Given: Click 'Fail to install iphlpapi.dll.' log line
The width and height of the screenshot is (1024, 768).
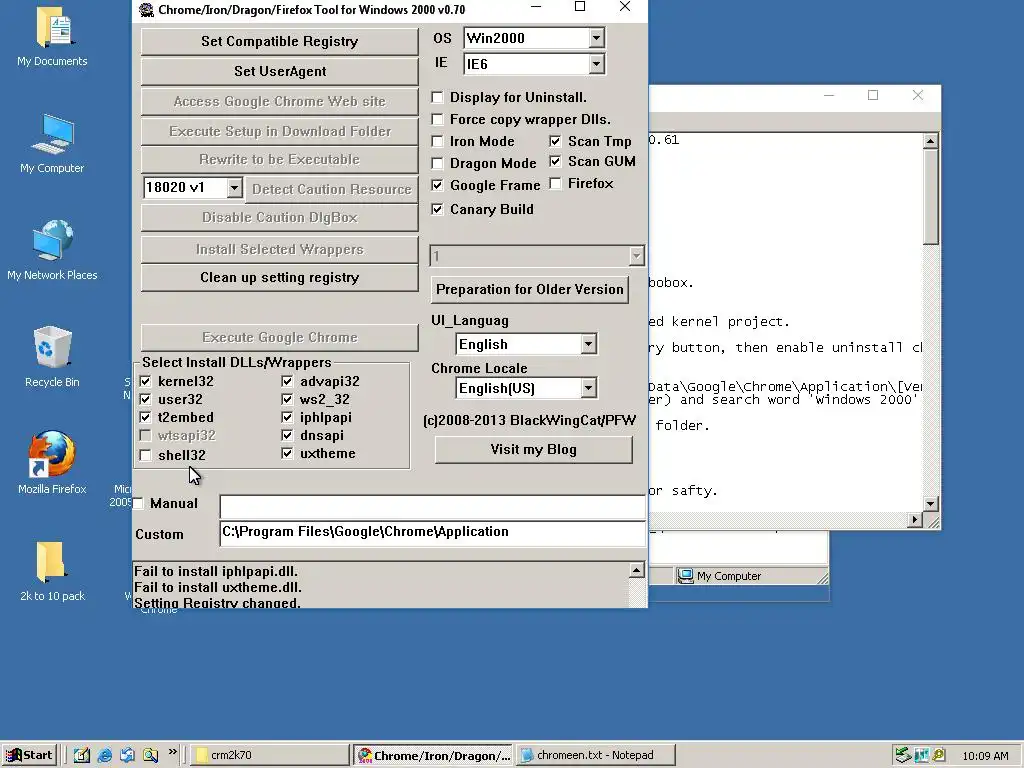Looking at the screenshot, I should pyautogui.click(x=216, y=571).
